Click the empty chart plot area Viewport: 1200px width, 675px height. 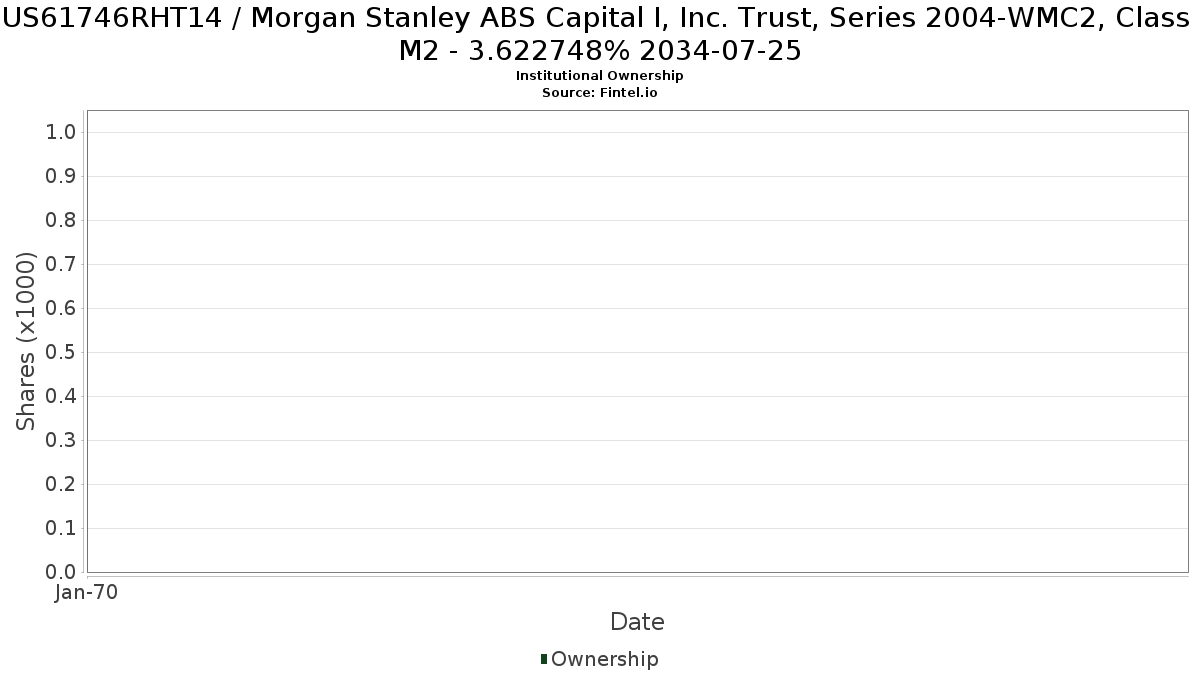tap(637, 341)
